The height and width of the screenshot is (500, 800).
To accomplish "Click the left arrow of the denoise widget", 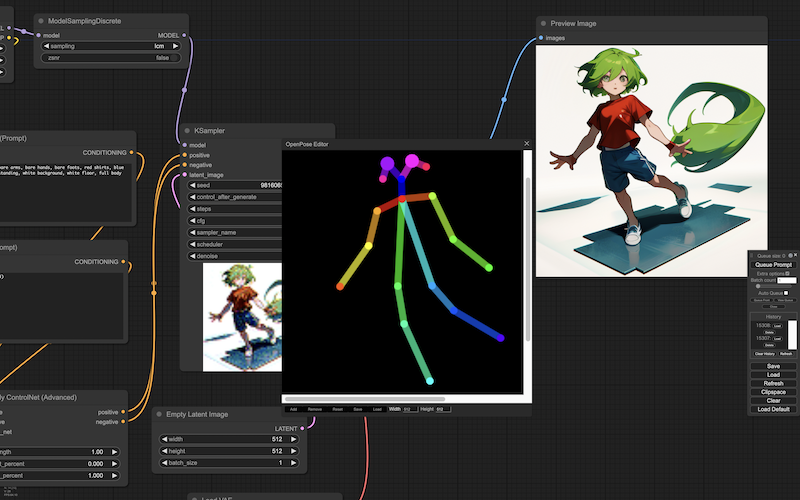I will [x=192, y=256].
